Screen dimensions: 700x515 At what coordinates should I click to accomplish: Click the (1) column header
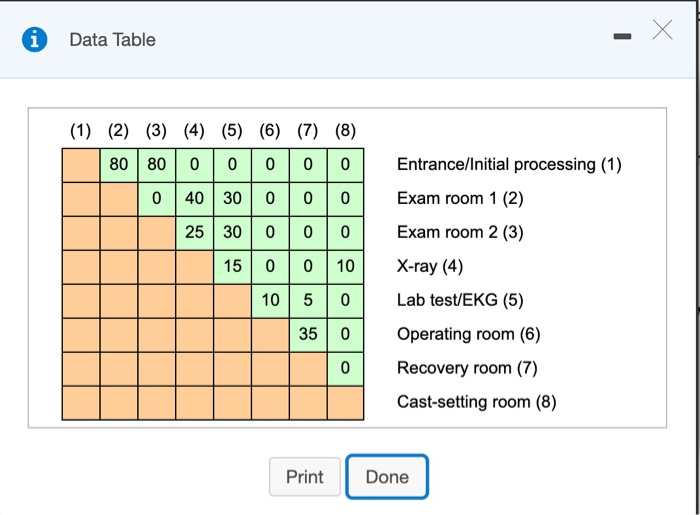click(80, 131)
